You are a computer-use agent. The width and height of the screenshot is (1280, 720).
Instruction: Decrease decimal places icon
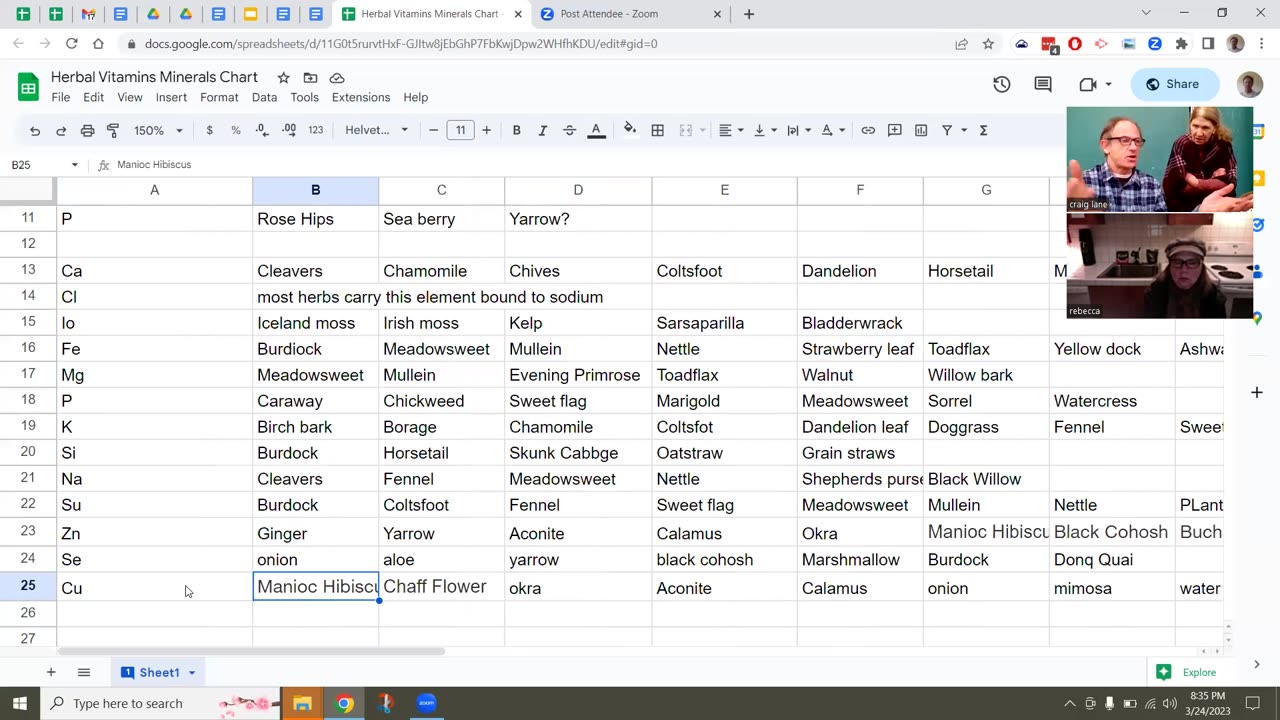coord(262,130)
